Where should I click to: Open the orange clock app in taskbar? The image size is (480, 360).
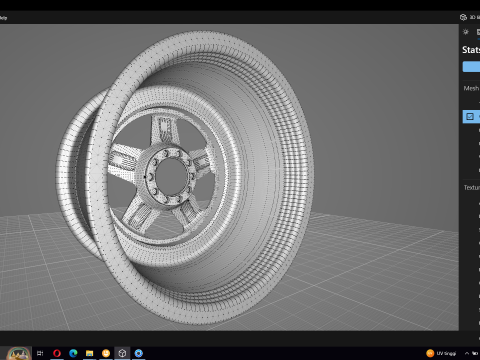click(x=106, y=353)
